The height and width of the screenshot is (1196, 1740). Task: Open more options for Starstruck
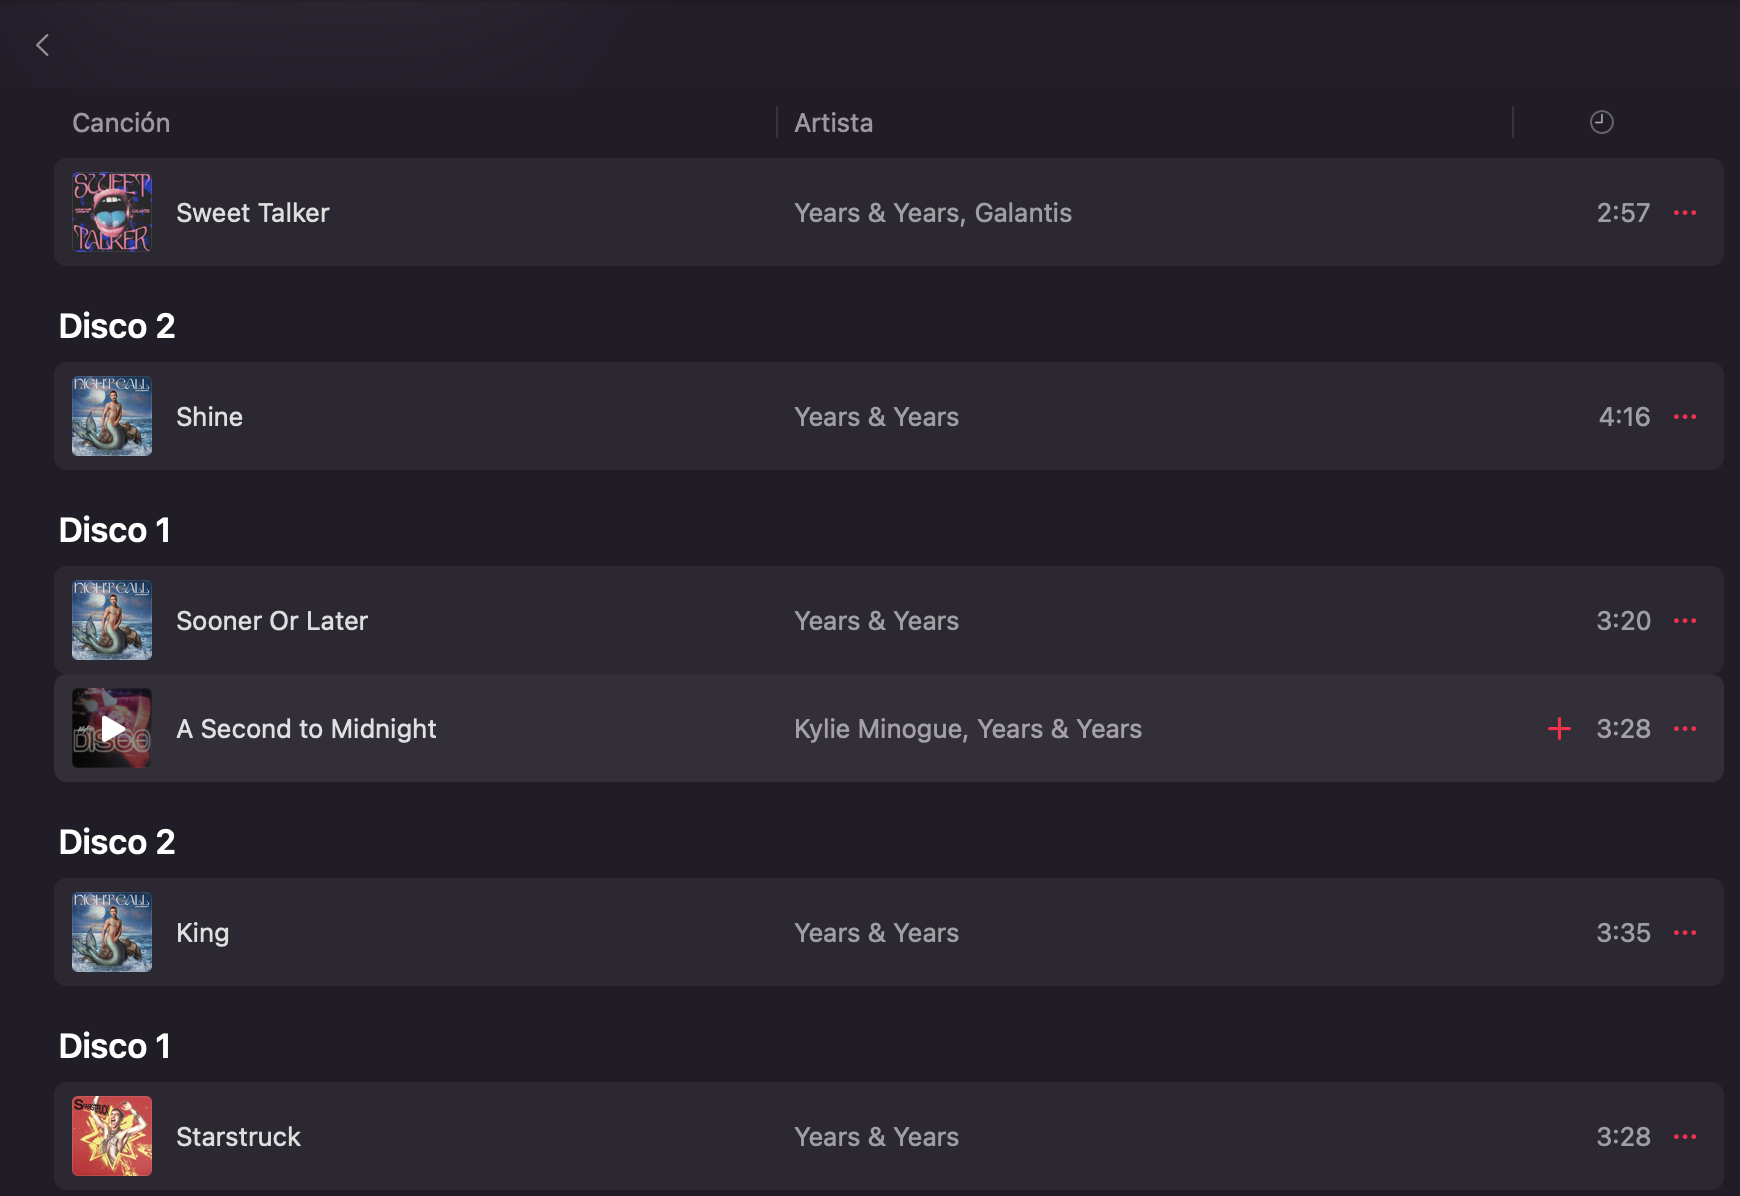pyautogui.click(x=1685, y=1137)
